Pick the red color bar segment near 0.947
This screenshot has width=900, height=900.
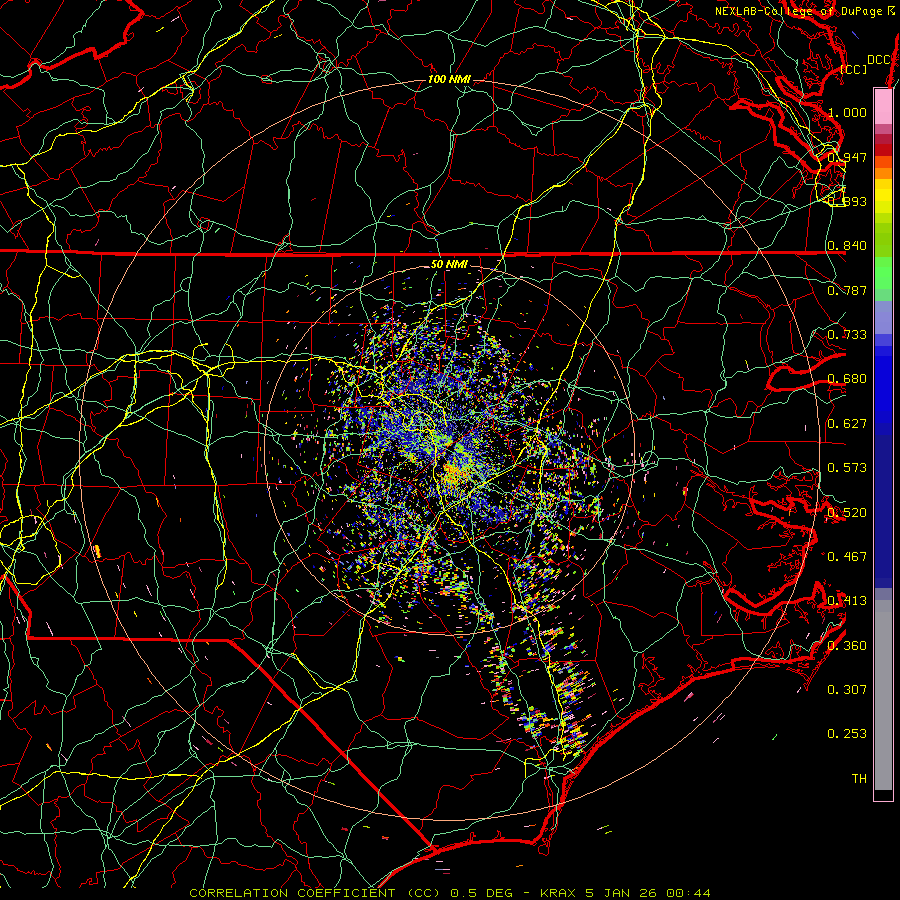pyautogui.click(x=883, y=149)
